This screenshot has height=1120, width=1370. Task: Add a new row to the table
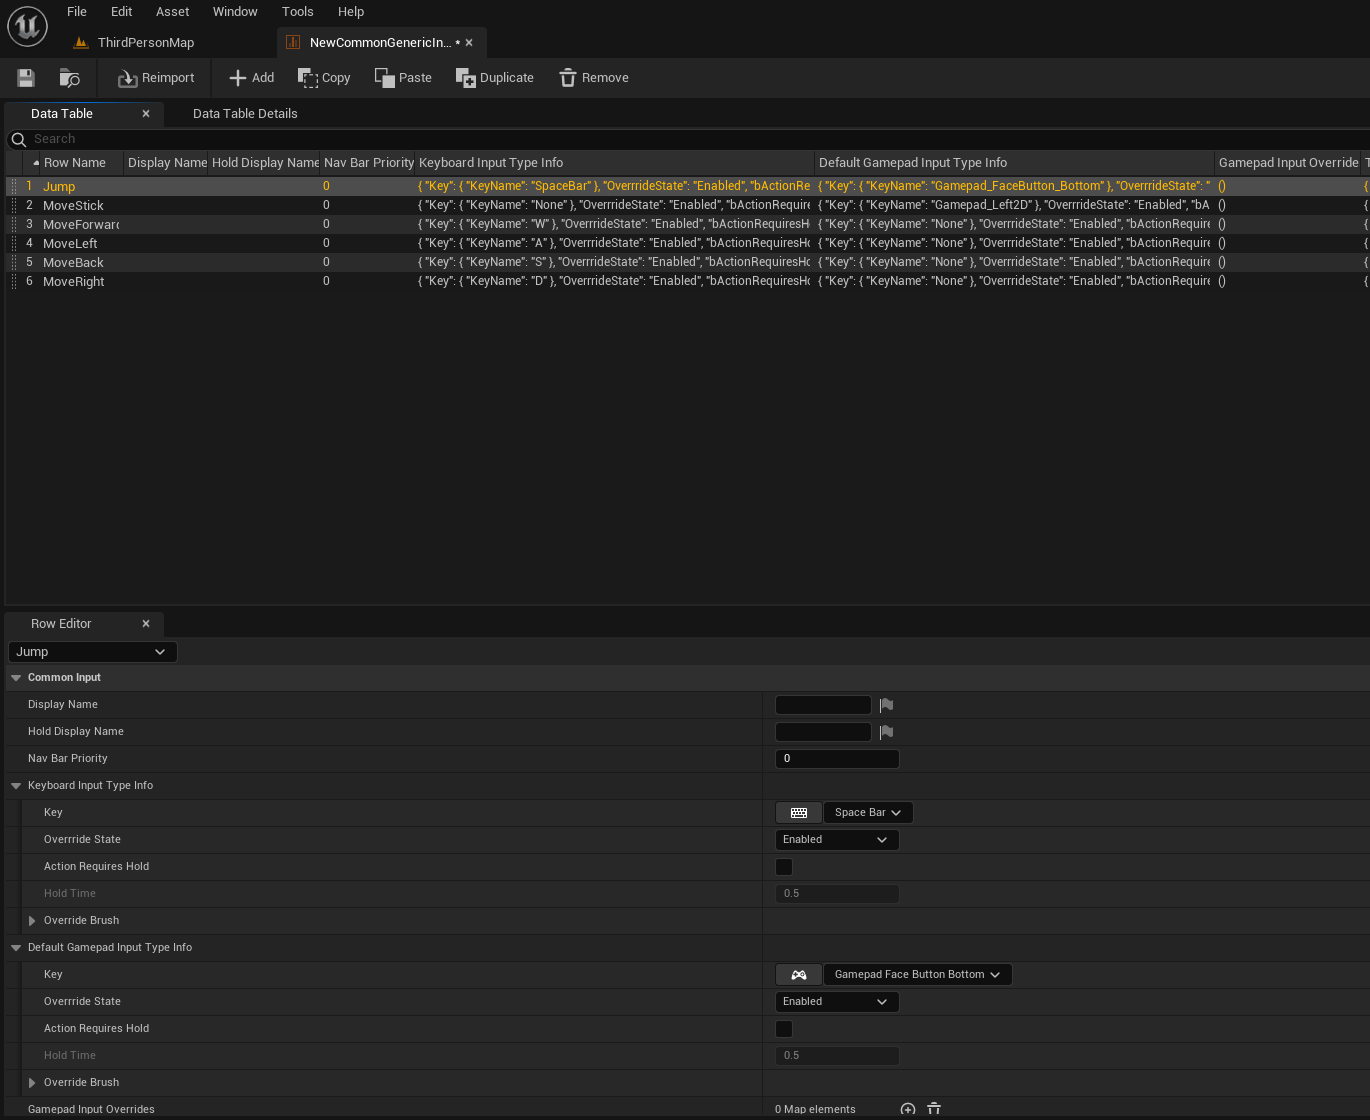[250, 77]
